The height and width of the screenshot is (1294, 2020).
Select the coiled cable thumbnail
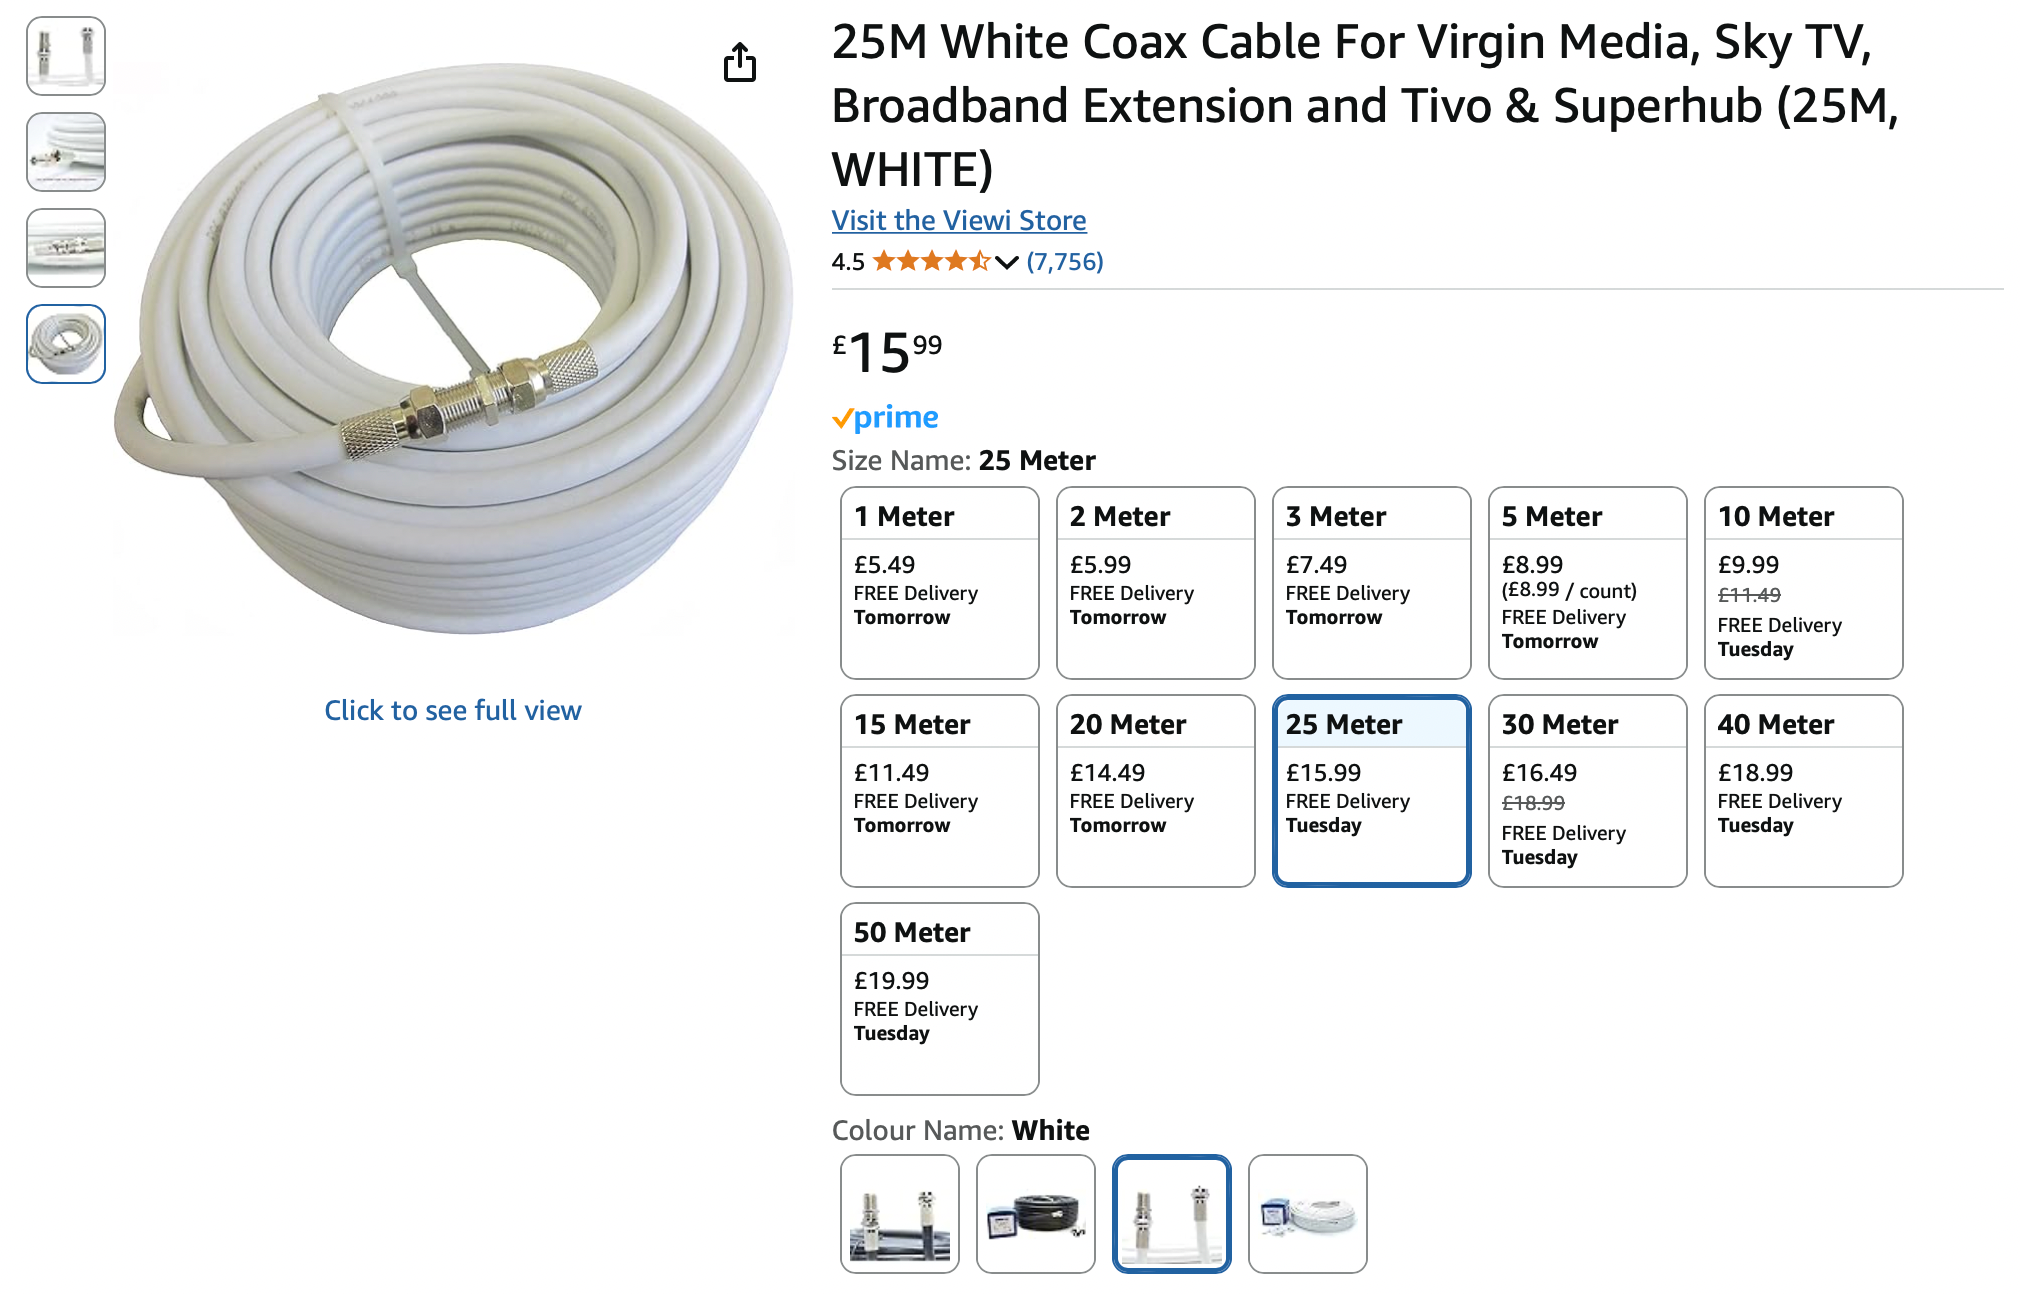(66, 344)
